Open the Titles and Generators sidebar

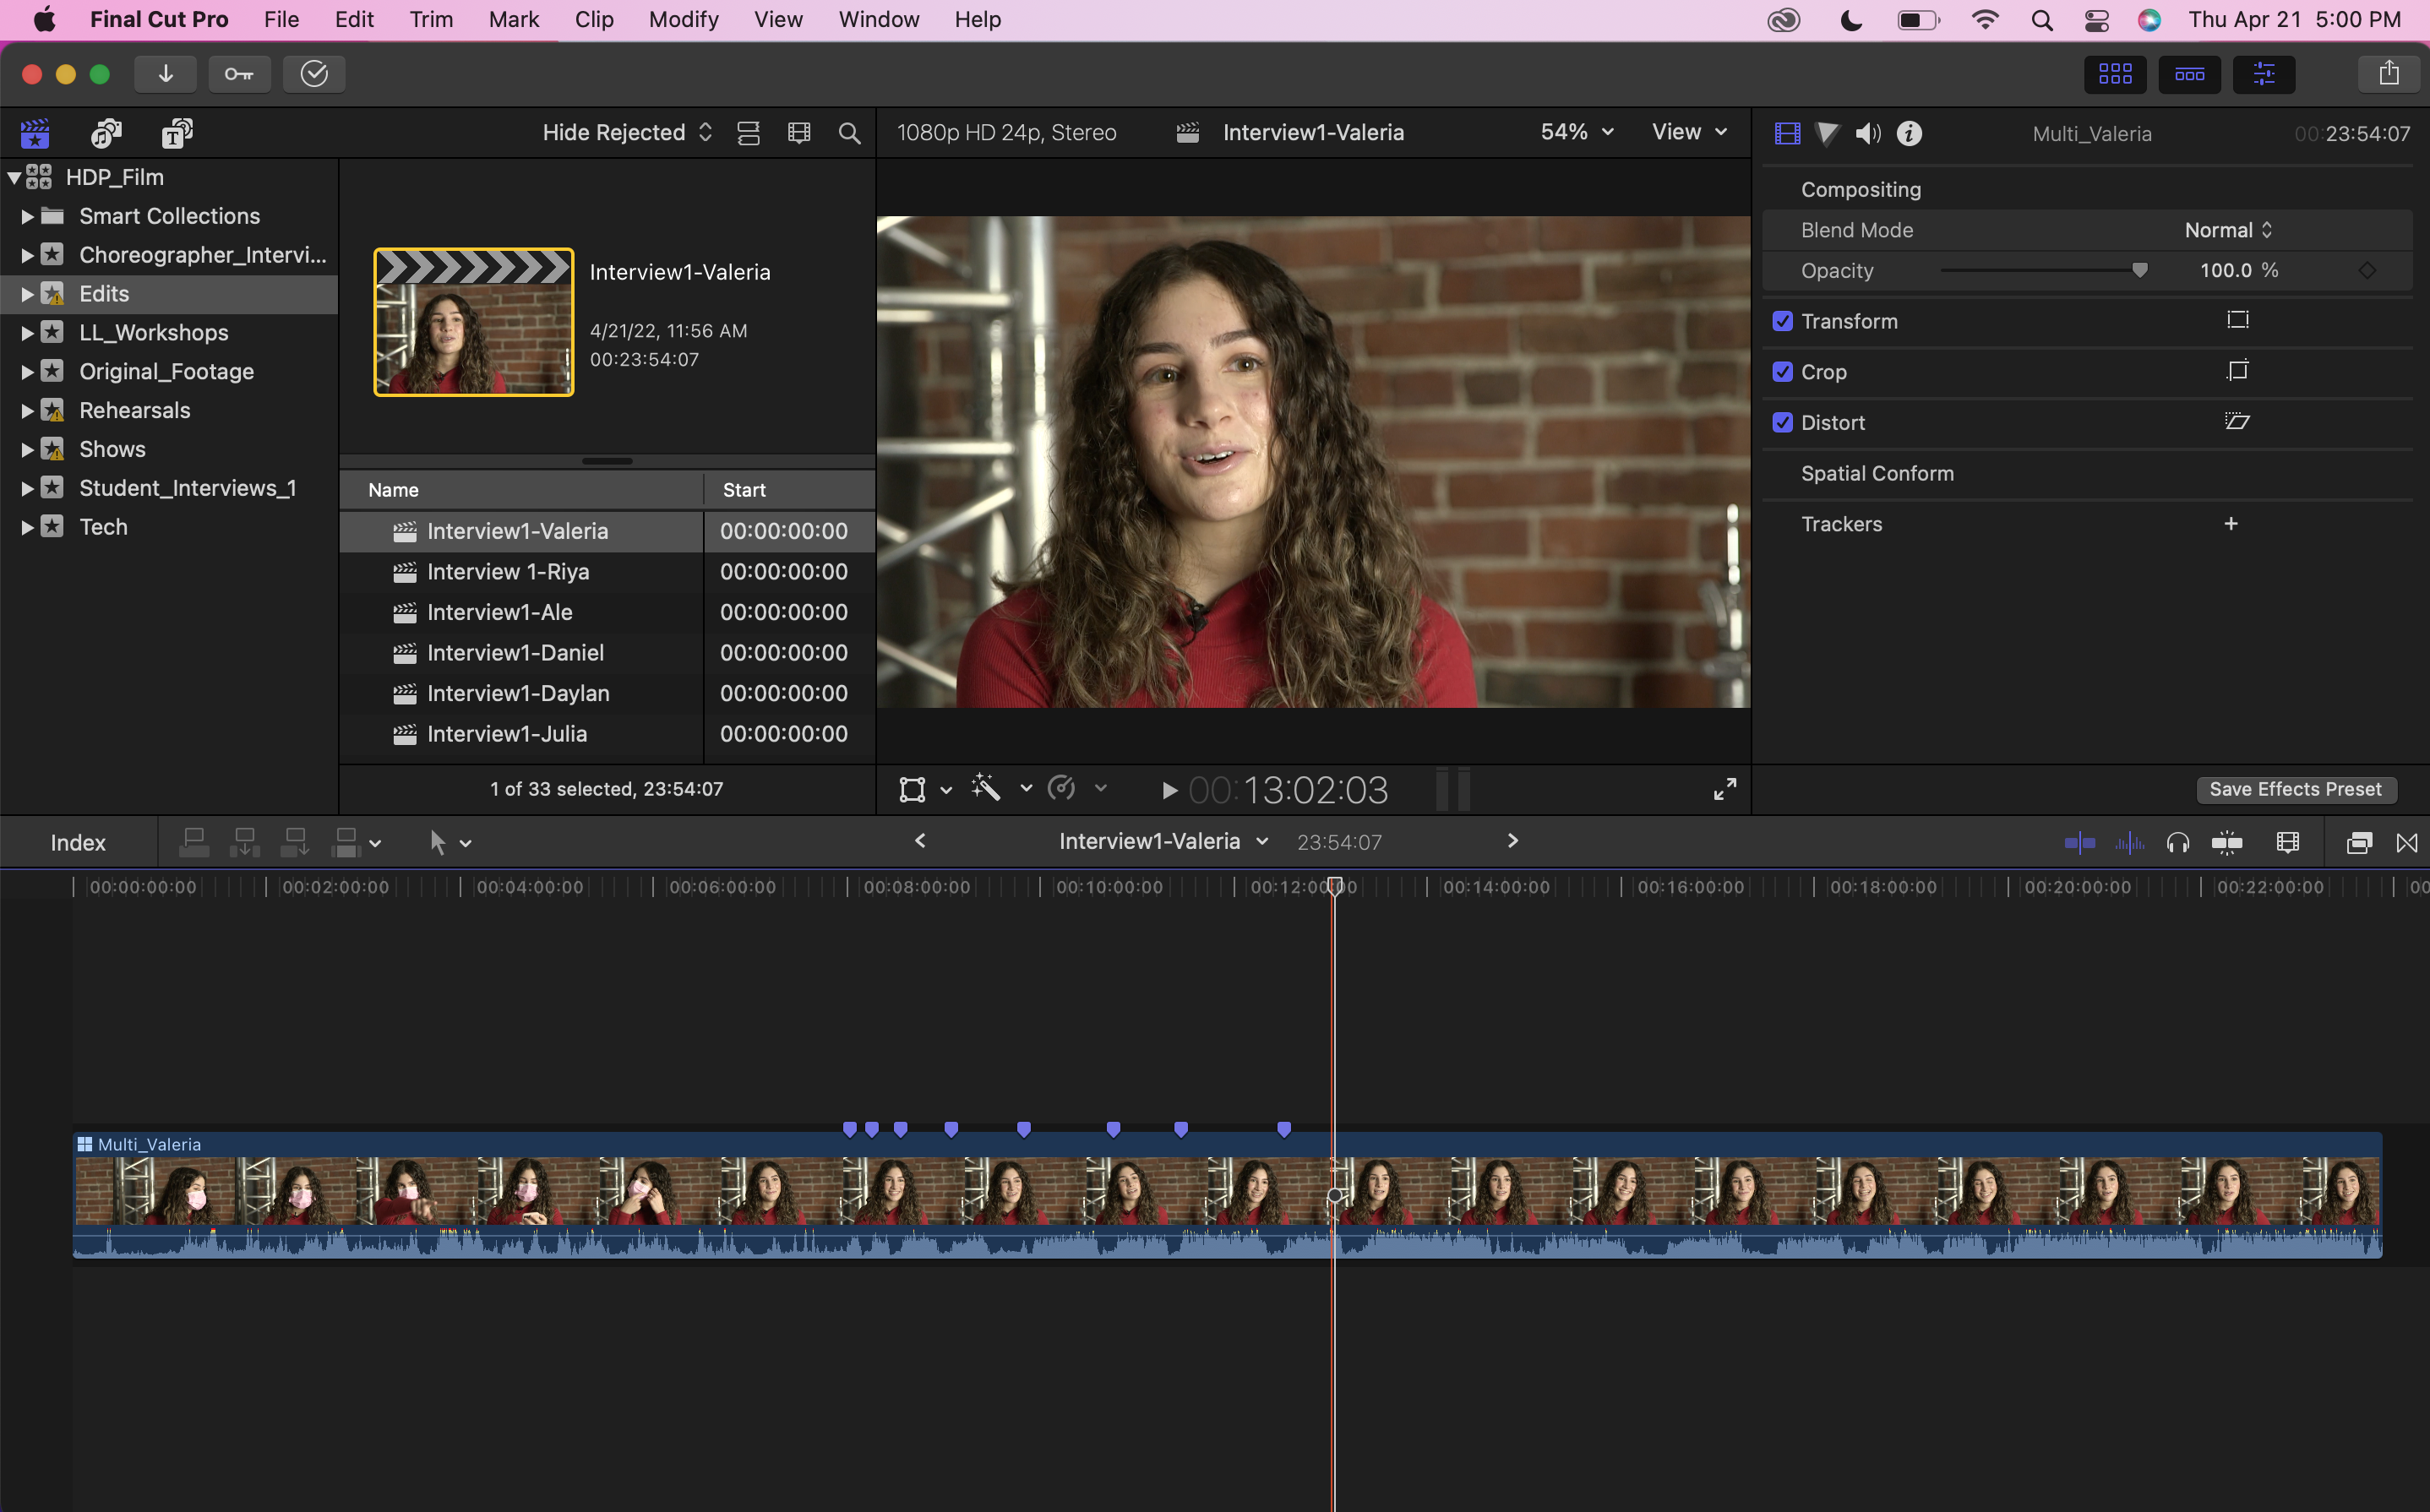177,133
